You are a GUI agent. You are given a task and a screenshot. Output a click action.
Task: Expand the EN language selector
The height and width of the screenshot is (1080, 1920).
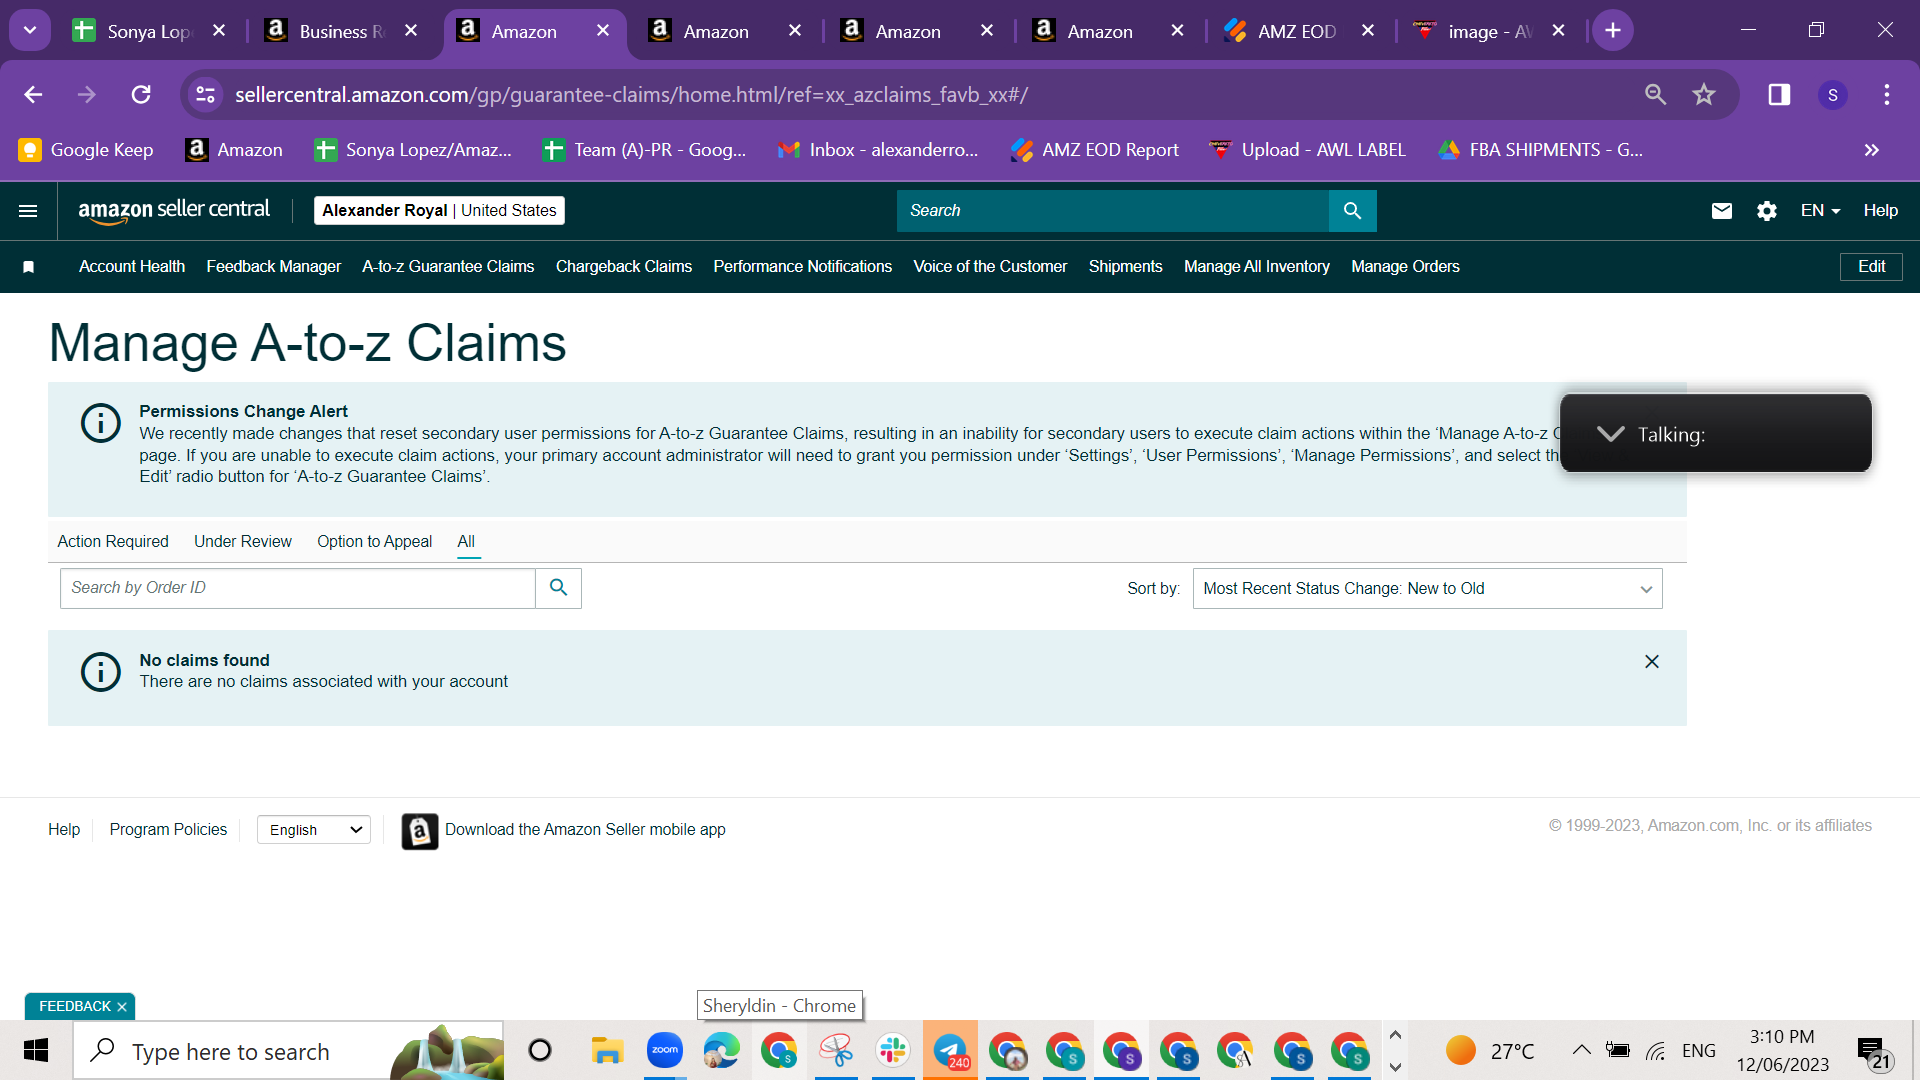[x=1820, y=211]
